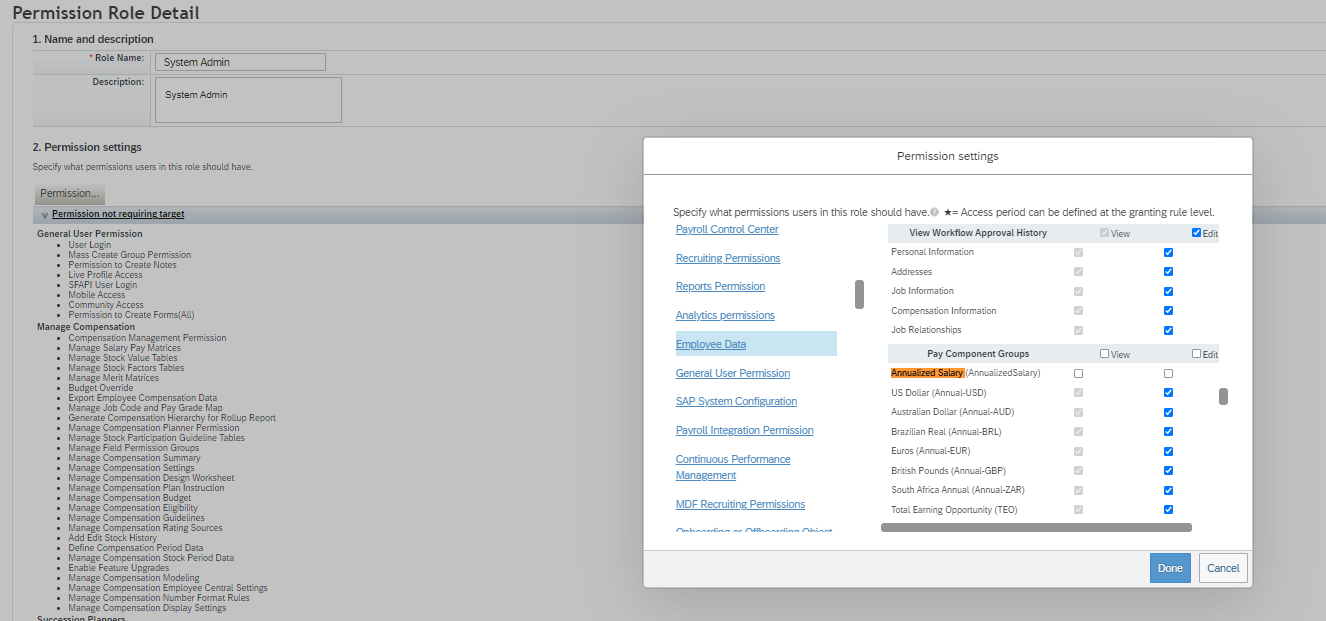
Task: Toggle Edit for South Africa Annual (Annual-ZAR)
Action: 1168,490
